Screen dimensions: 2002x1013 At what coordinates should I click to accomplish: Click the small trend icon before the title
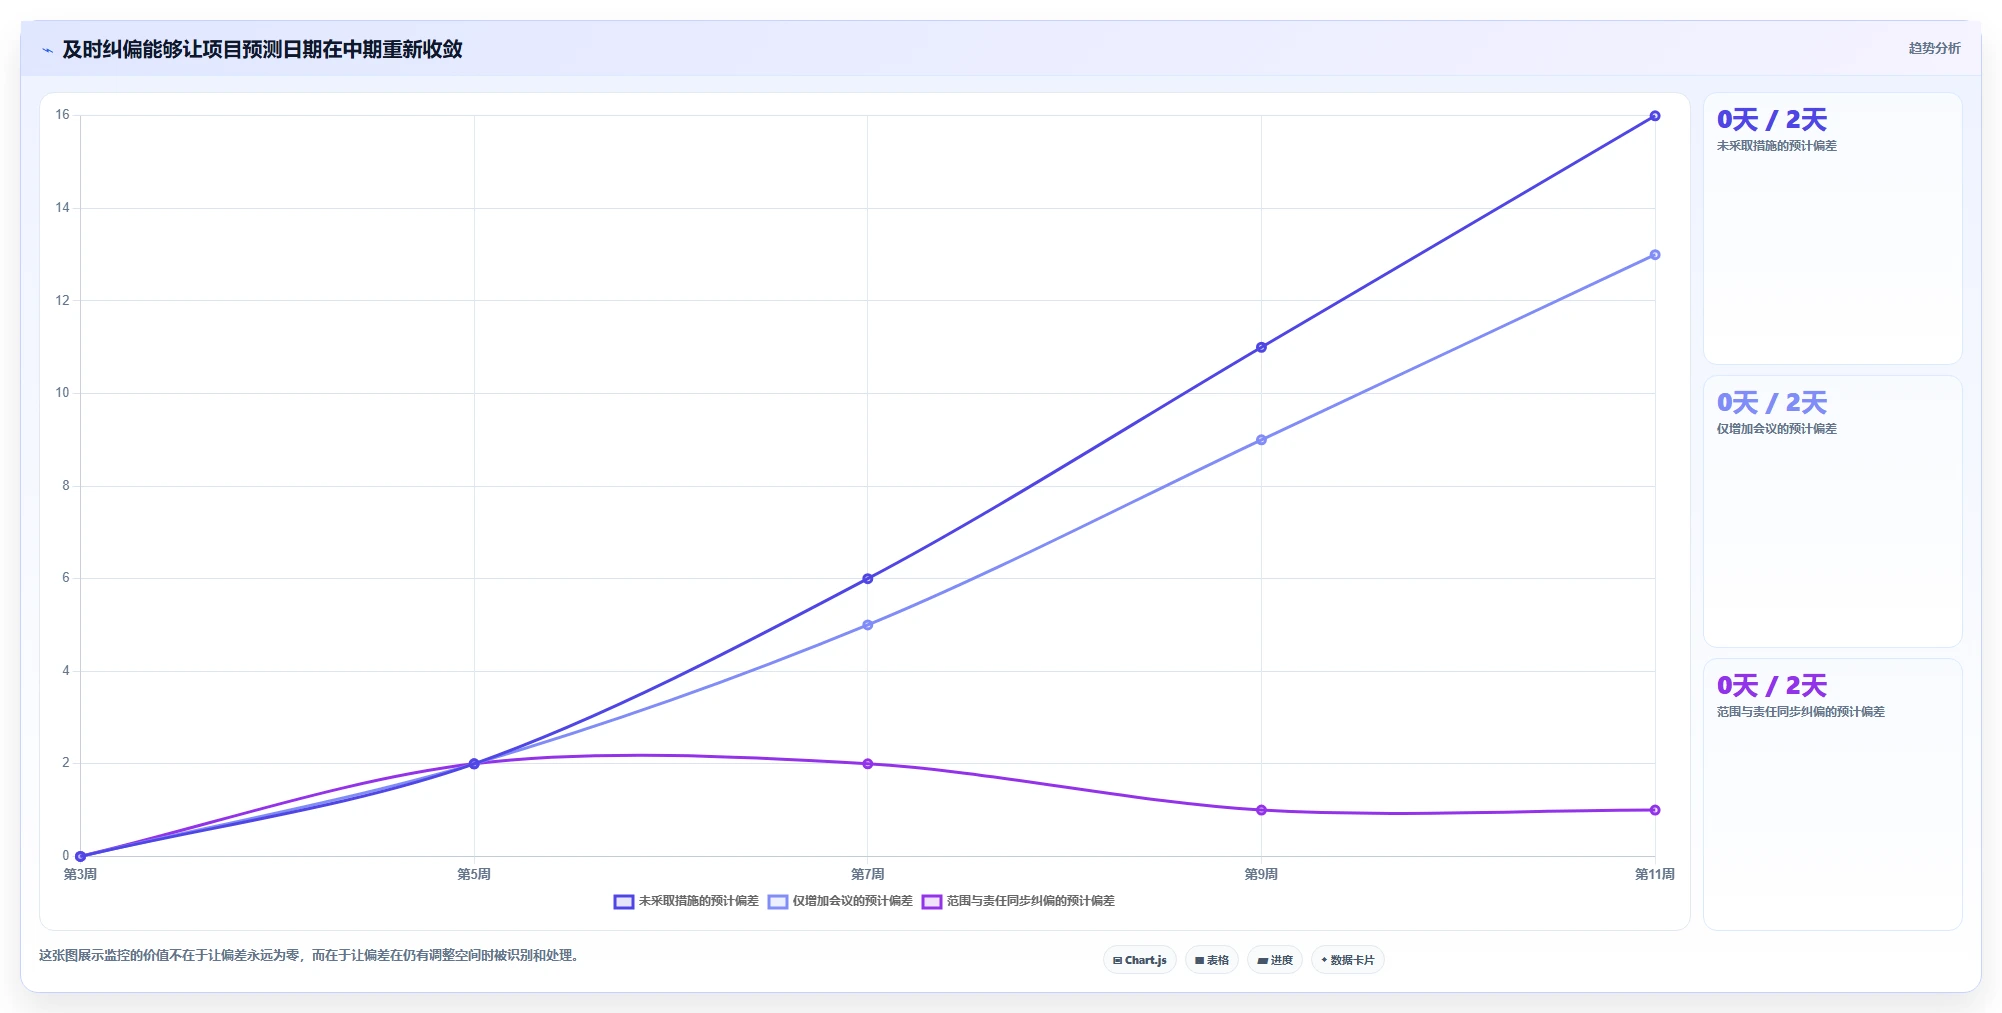(x=47, y=50)
